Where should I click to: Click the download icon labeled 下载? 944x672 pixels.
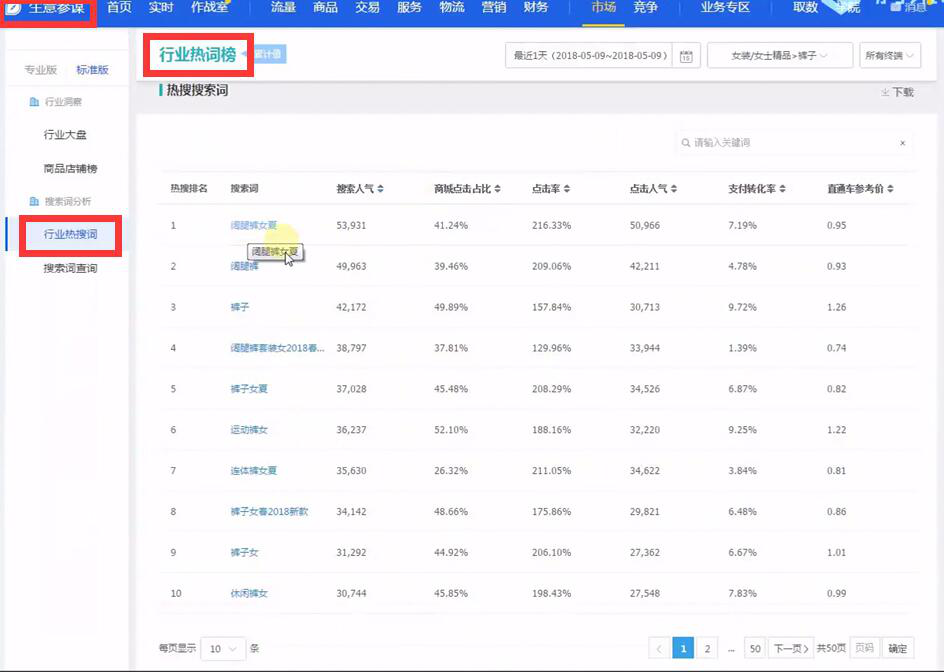(x=897, y=92)
